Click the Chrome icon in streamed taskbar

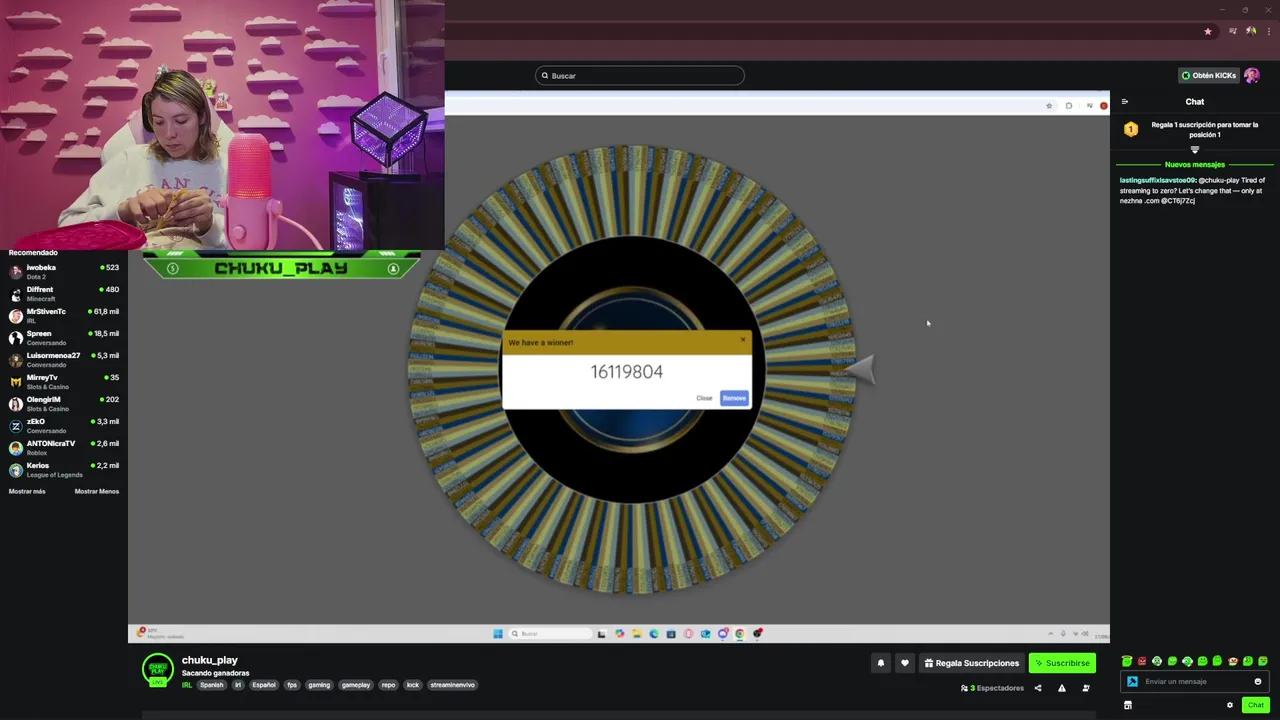click(740, 634)
